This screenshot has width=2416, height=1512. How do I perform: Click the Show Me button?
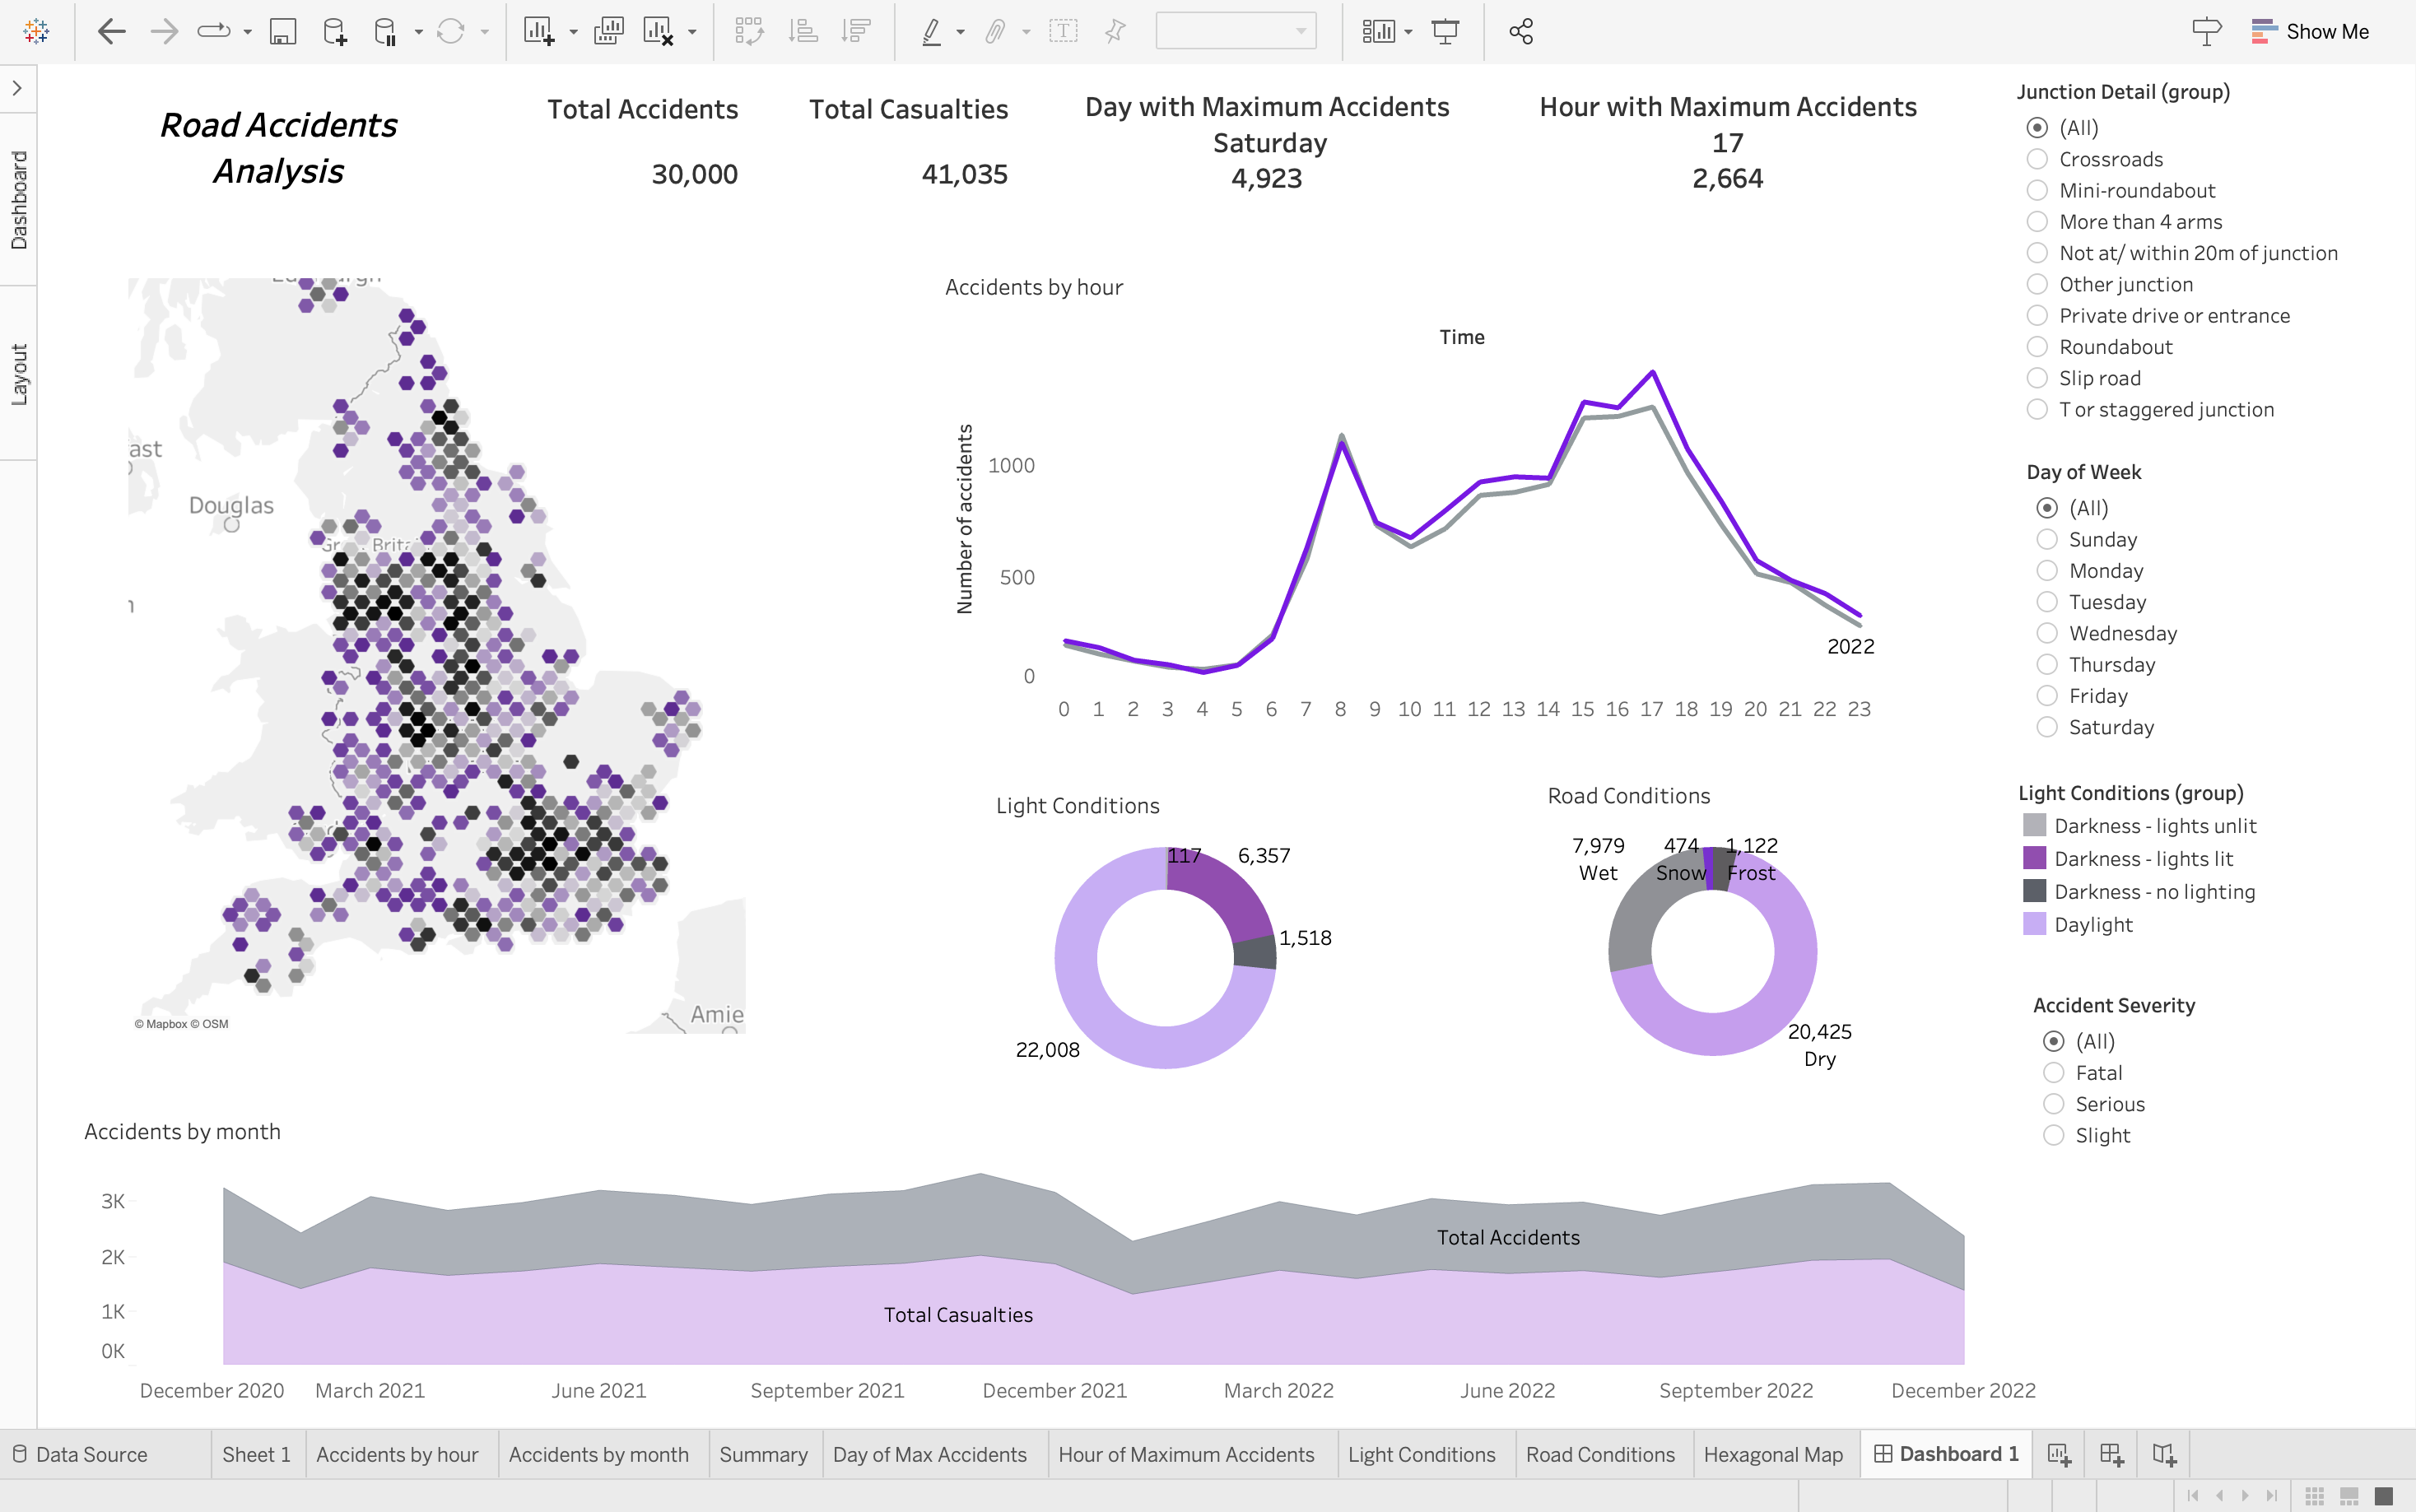click(2325, 31)
